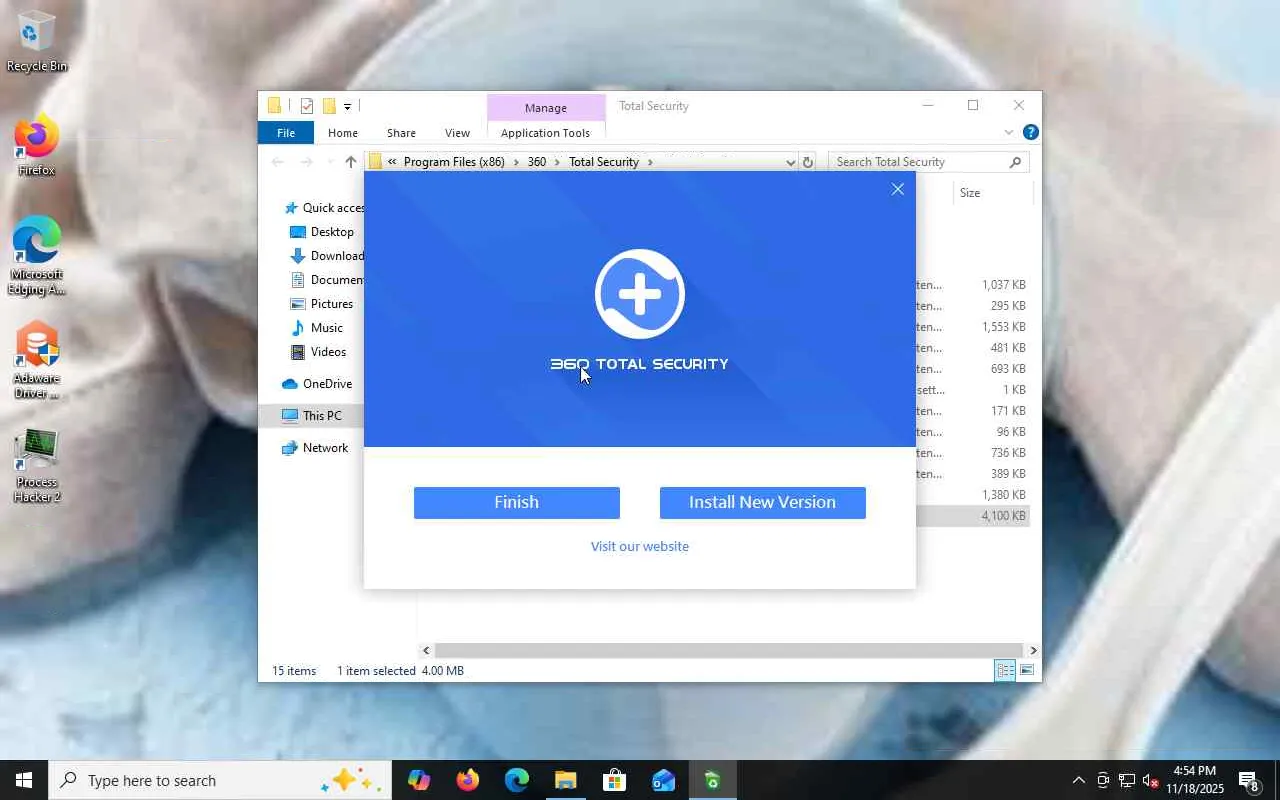Select the file row sized 1,553 KB

(972, 327)
